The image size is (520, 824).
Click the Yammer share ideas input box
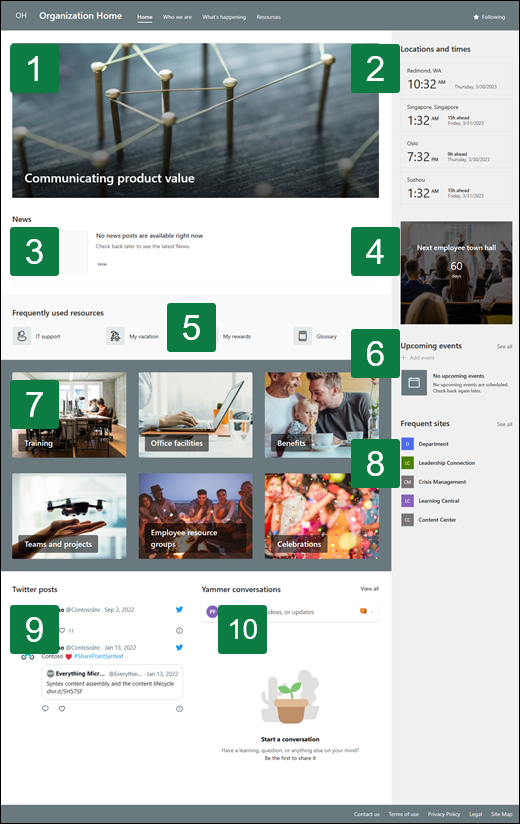click(x=290, y=612)
